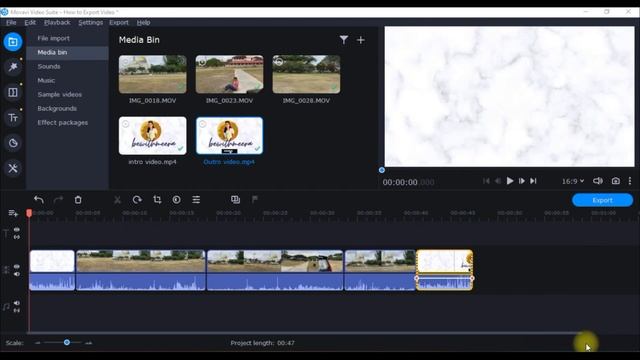Image resolution: width=640 pixels, height=360 pixels.
Task: Mute the main video track audio
Action: pos(17,274)
